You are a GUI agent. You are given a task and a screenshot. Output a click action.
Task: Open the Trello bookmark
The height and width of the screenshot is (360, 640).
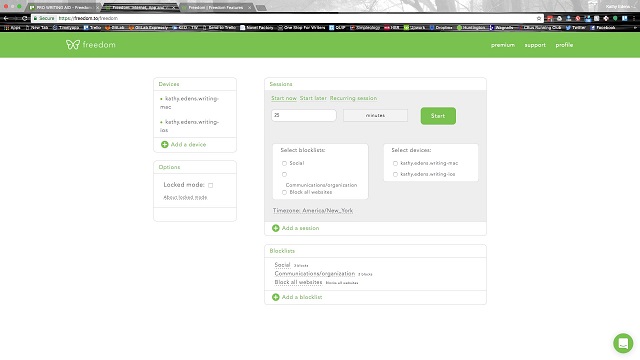click(x=92, y=28)
